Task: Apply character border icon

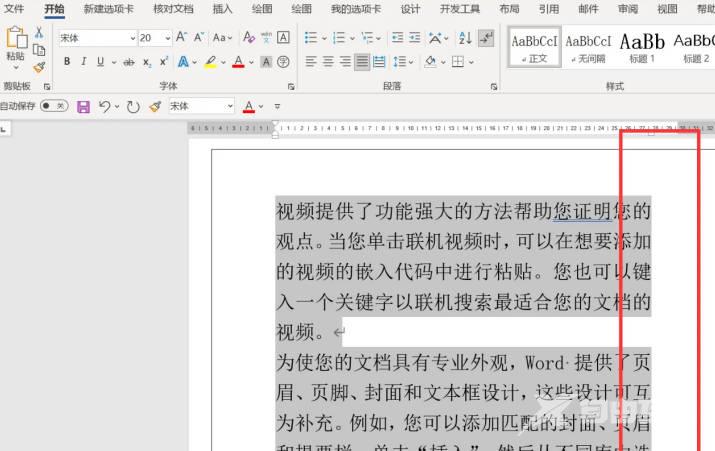Action: click(283, 37)
